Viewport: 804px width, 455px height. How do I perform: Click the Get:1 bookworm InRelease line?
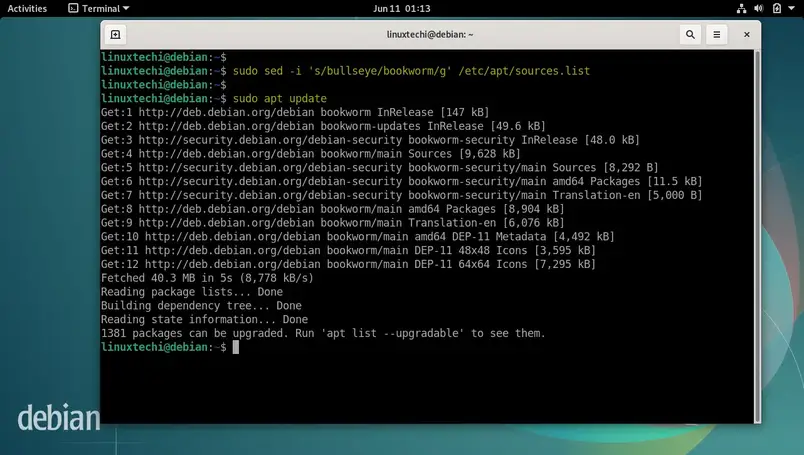295,112
